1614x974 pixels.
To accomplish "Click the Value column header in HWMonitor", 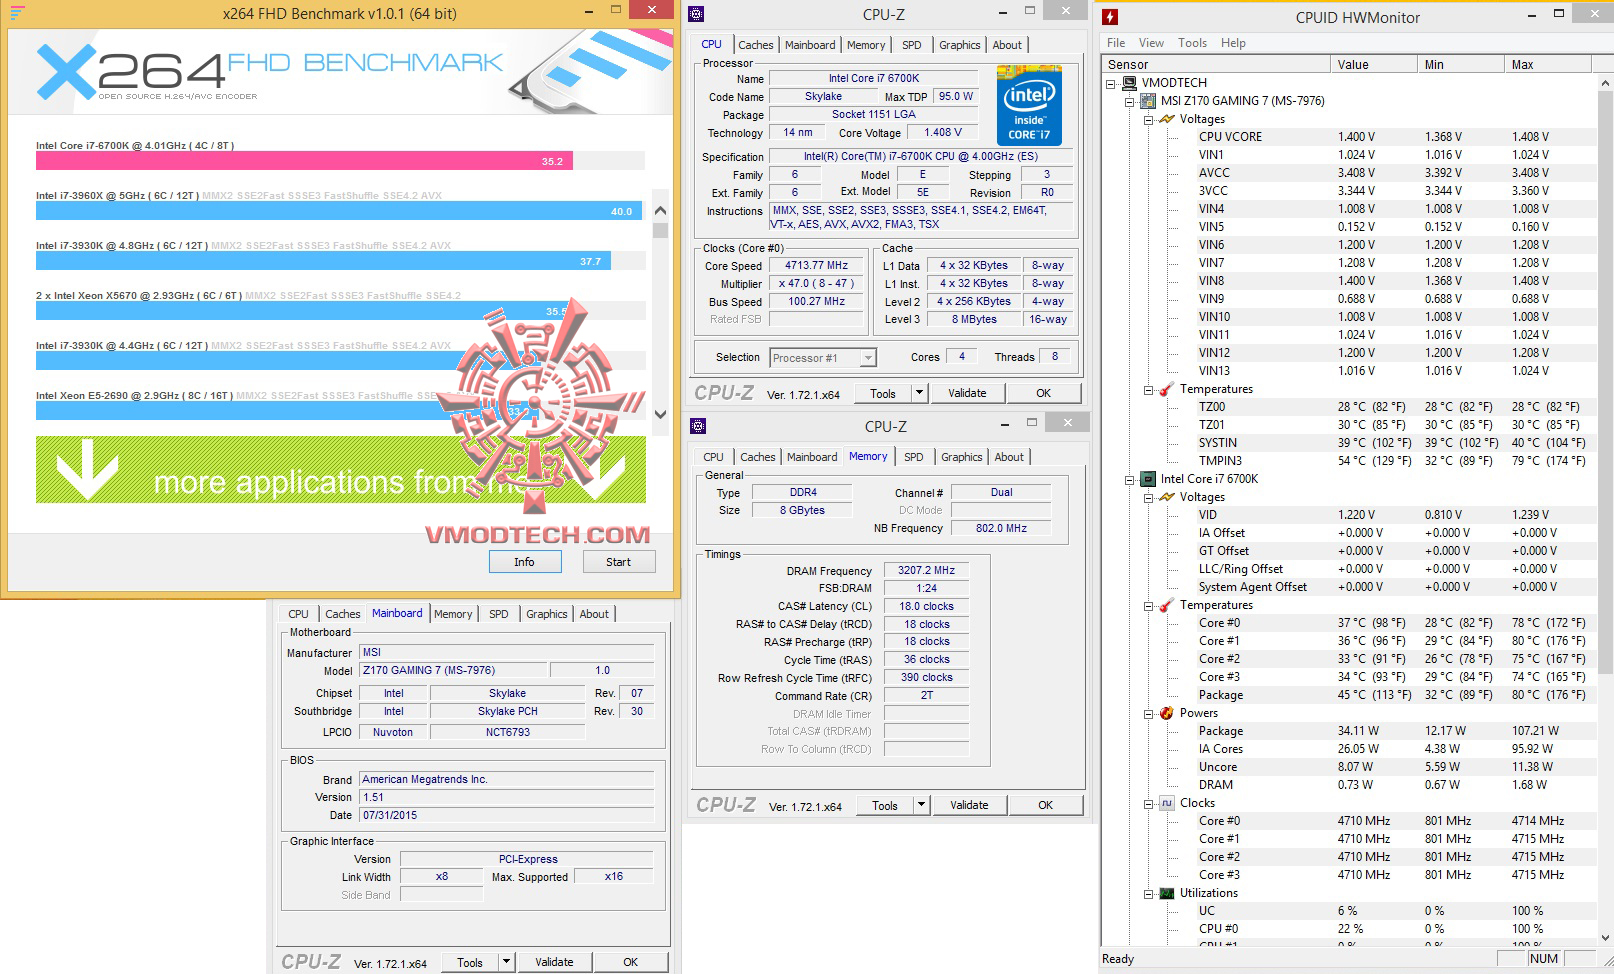I will pyautogui.click(x=1374, y=64).
